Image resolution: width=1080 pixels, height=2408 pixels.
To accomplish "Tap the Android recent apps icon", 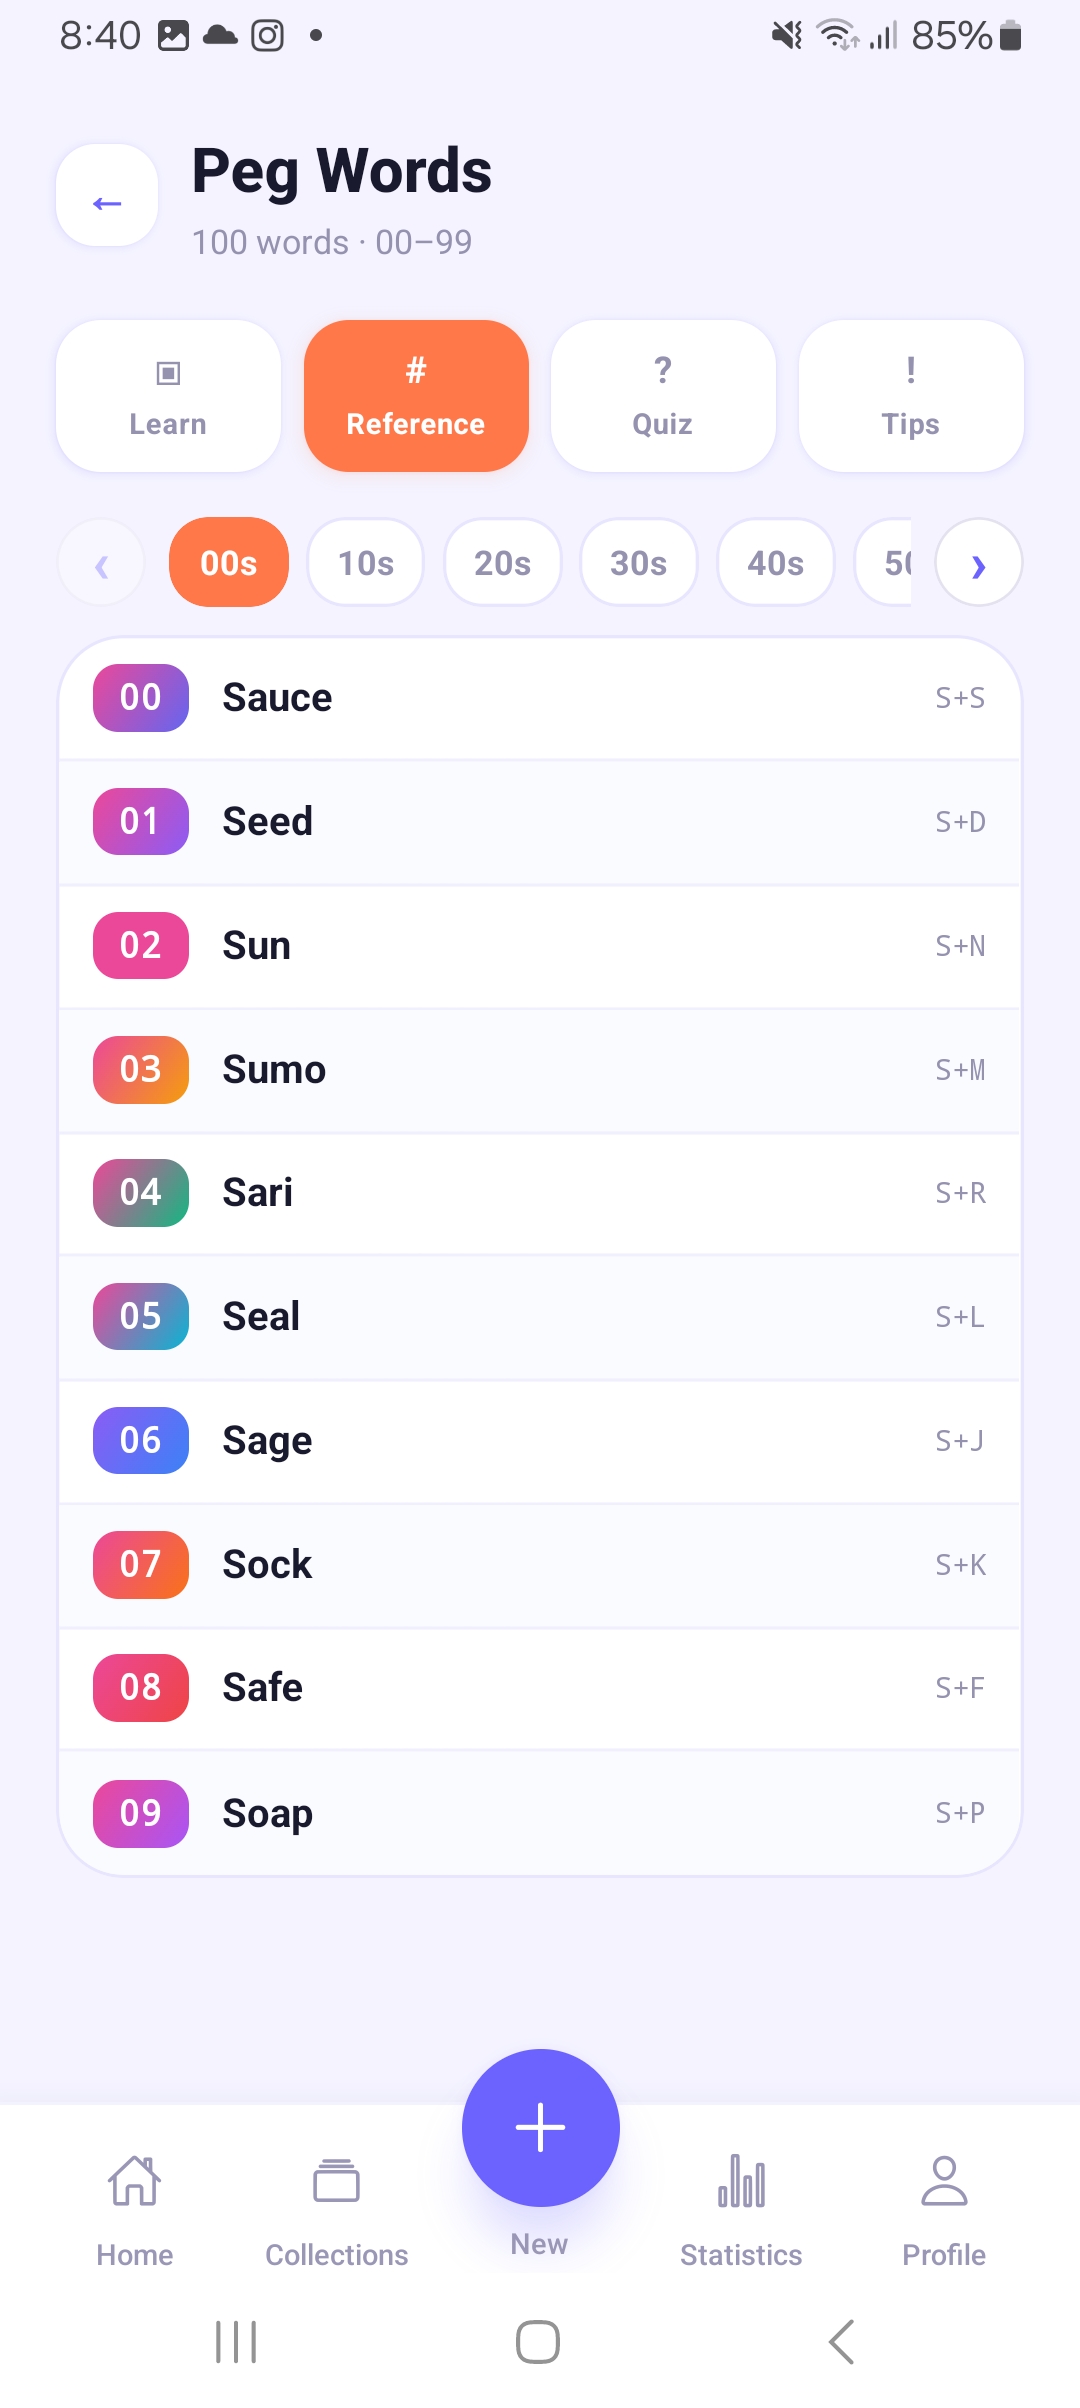I will pos(236,2342).
